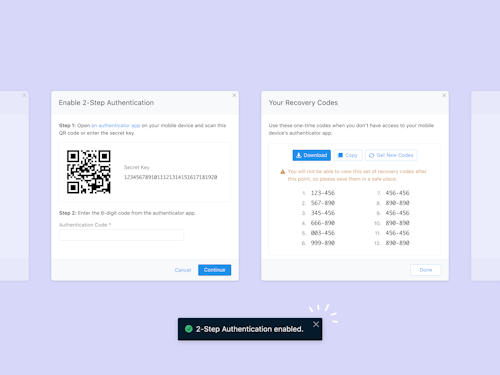
Task: Select recovery code number 7
Action: click(x=397, y=193)
